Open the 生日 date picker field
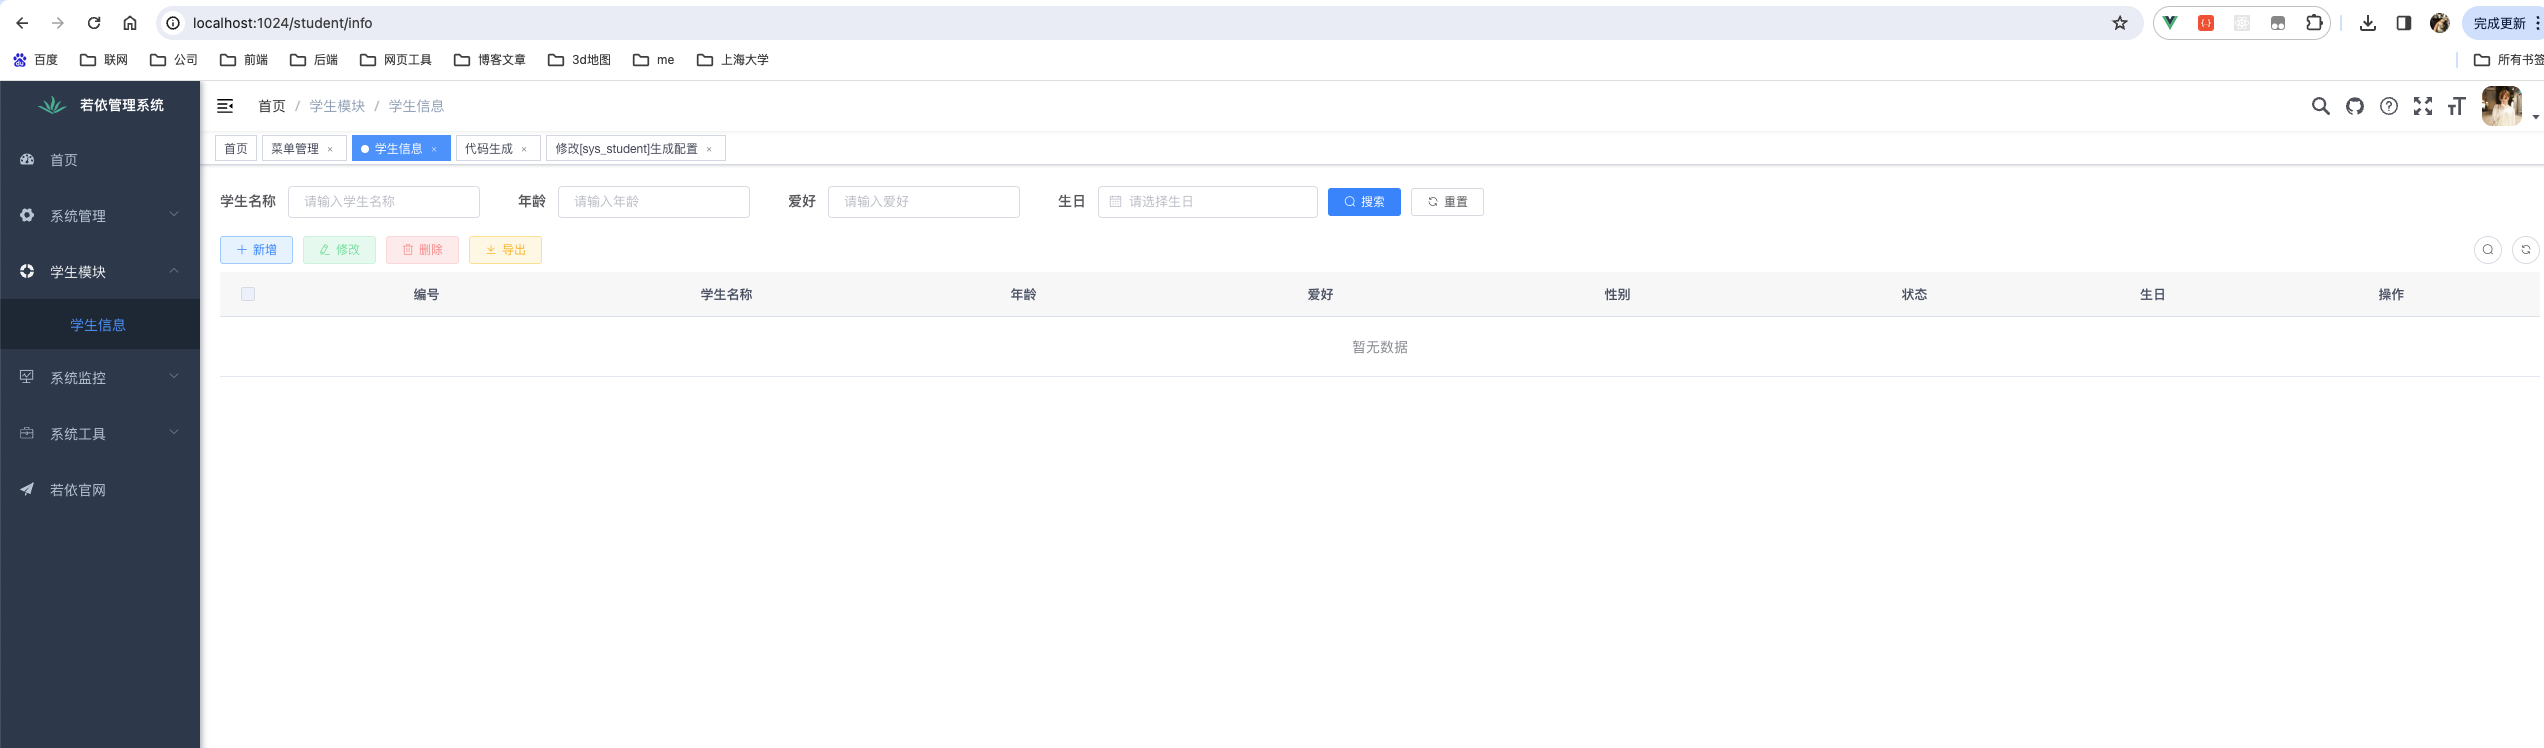Image resolution: width=2544 pixels, height=748 pixels. click(x=1208, y=202)
